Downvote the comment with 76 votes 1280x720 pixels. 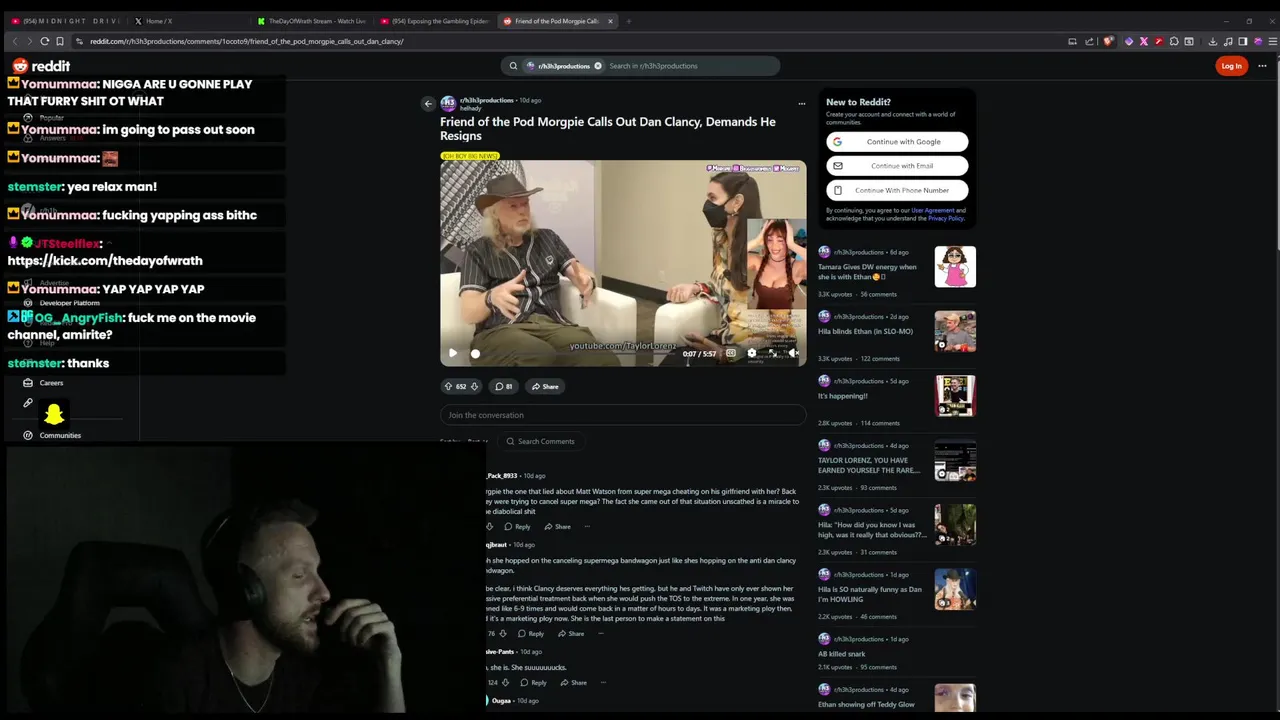pyautogui.click(x=502, y=633)
